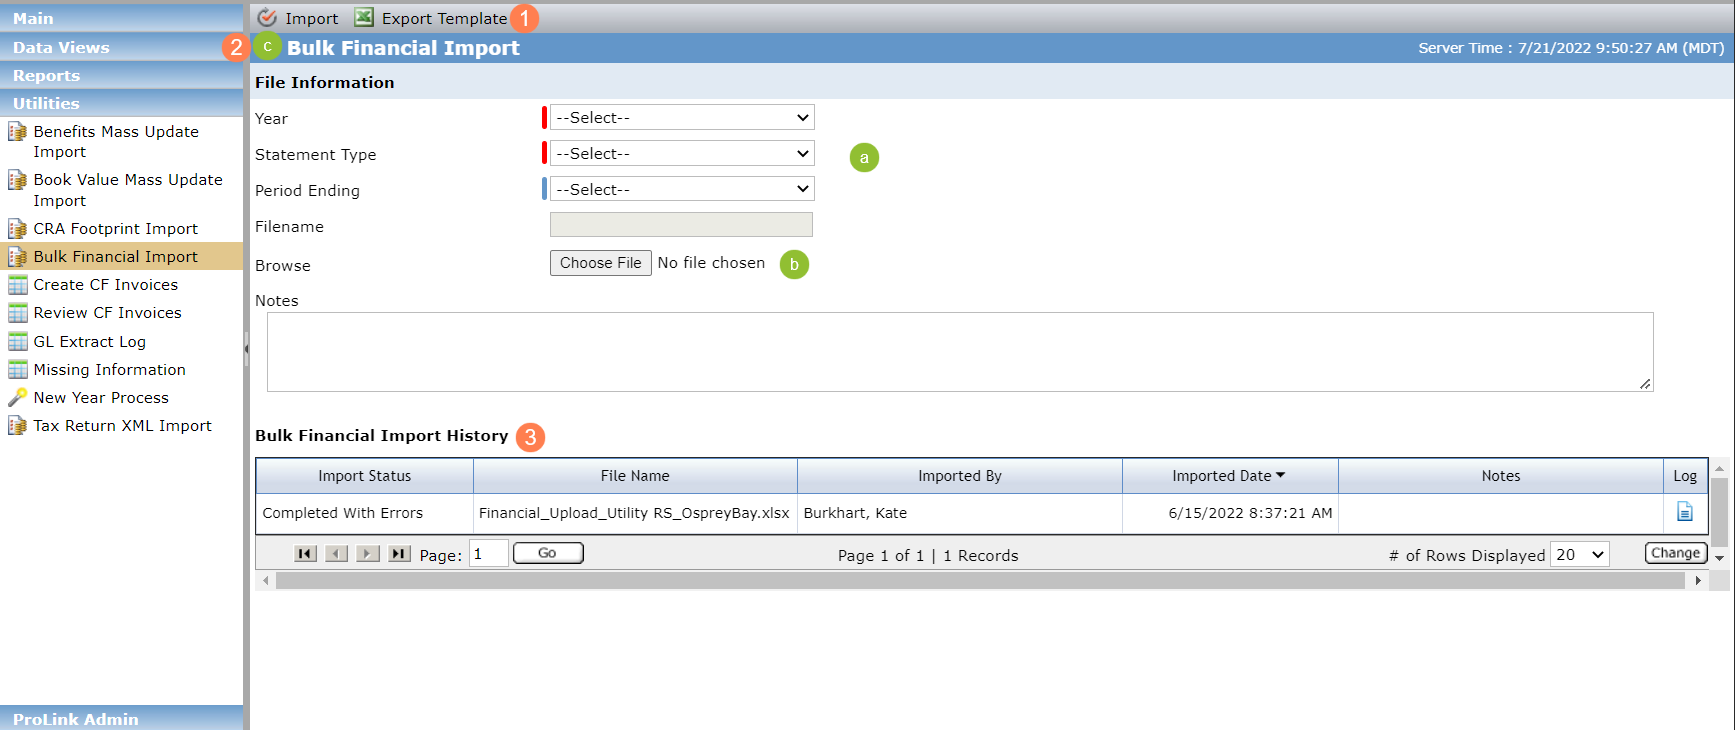
Task: Click the Excel icon beside Export Template
Action: click(x=364, y=17)
